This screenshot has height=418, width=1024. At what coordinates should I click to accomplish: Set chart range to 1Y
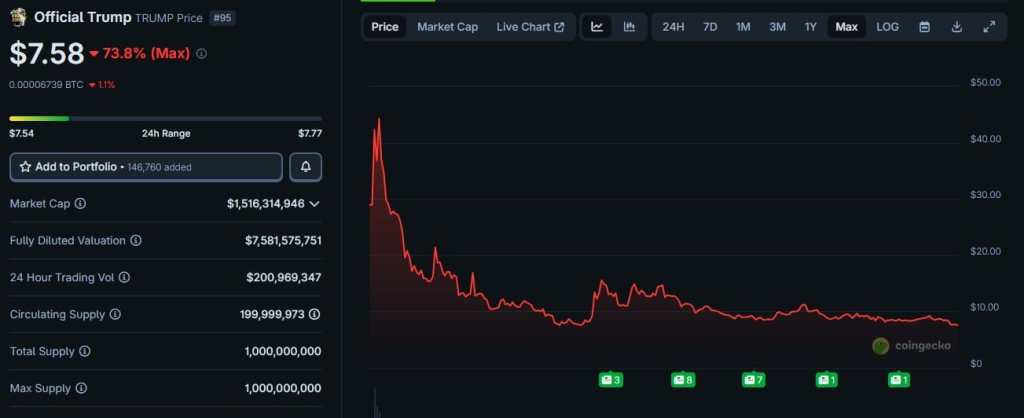[x=810, y=27]
